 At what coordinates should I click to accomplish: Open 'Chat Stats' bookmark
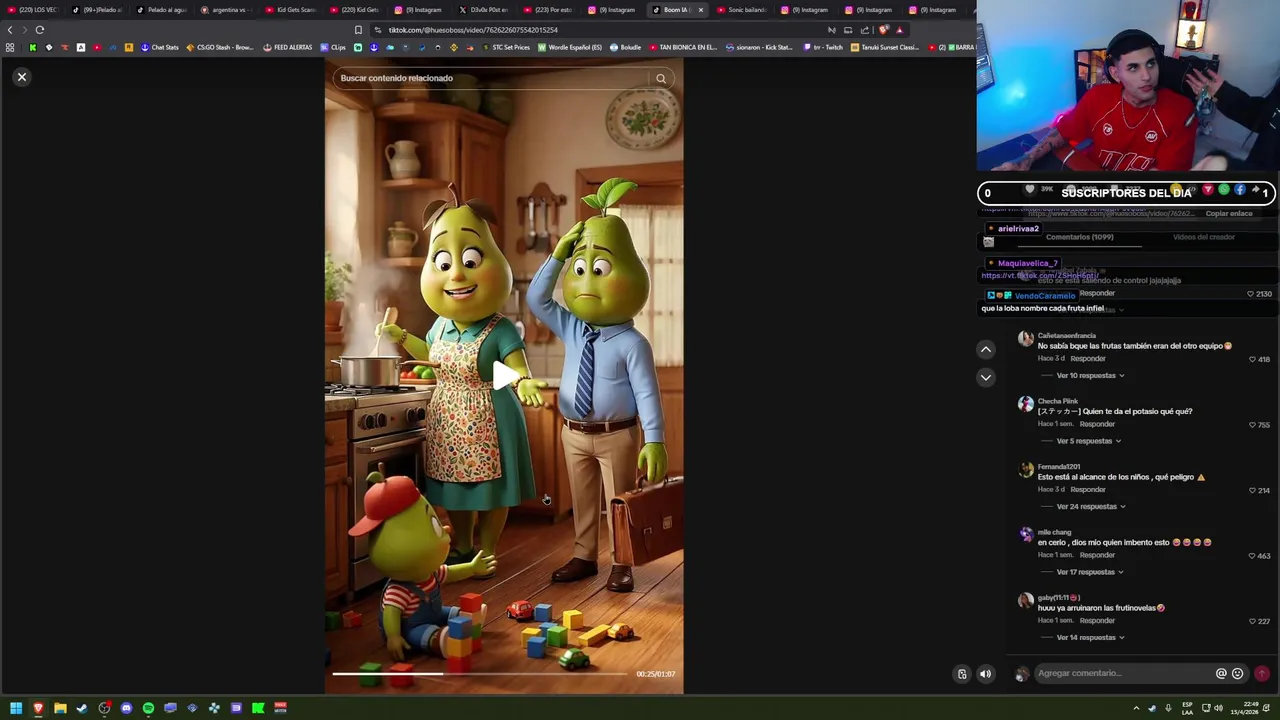click(x=159, y=47)
